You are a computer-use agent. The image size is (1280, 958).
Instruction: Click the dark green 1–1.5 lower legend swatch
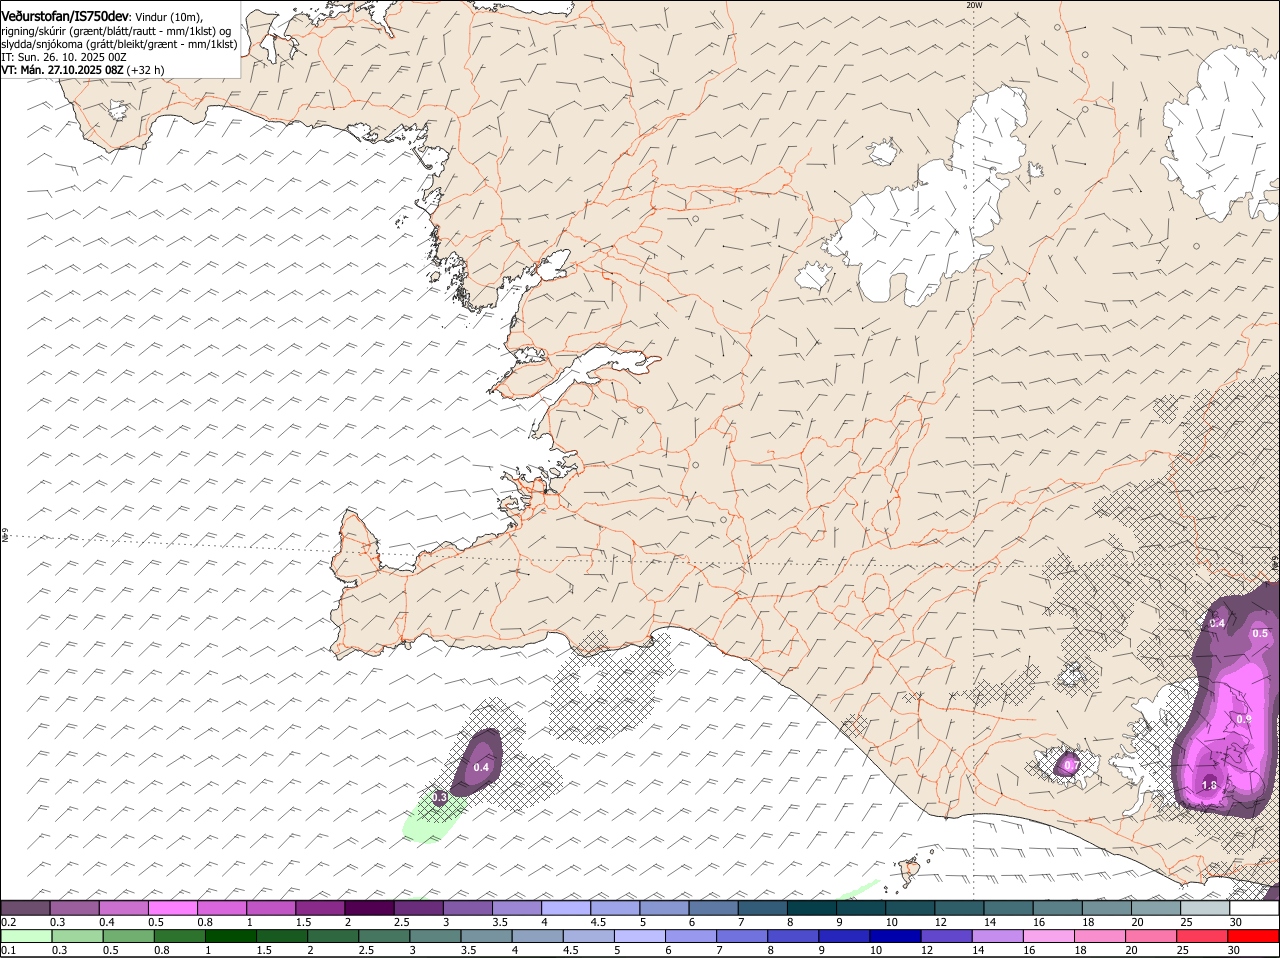click(230, 936)
